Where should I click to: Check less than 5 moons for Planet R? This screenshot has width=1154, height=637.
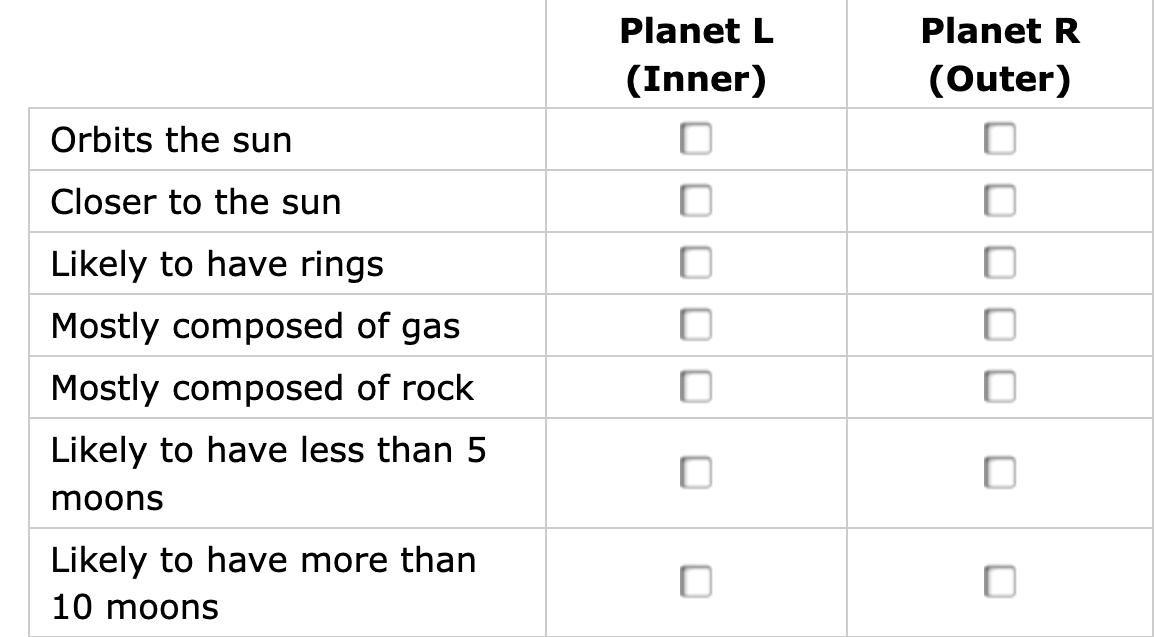click(x=999, y=472)
